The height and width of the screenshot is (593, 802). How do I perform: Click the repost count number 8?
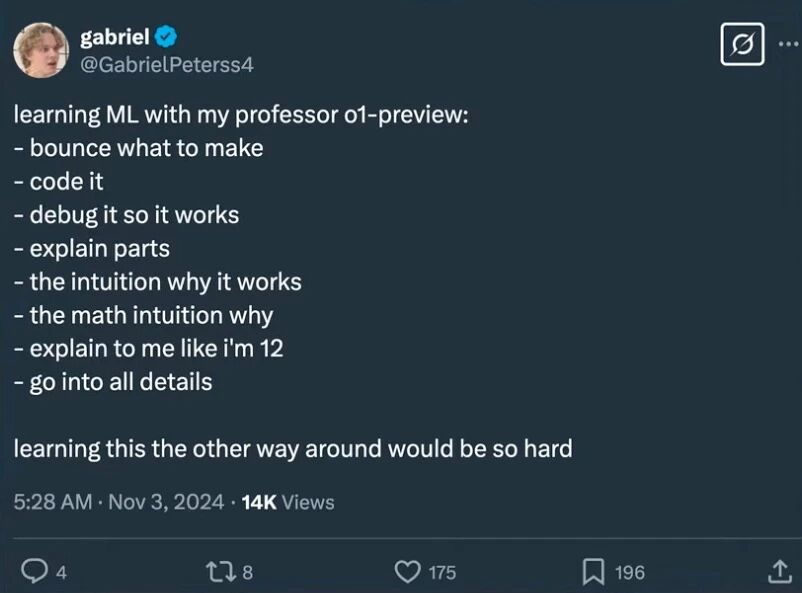point(247,572)
